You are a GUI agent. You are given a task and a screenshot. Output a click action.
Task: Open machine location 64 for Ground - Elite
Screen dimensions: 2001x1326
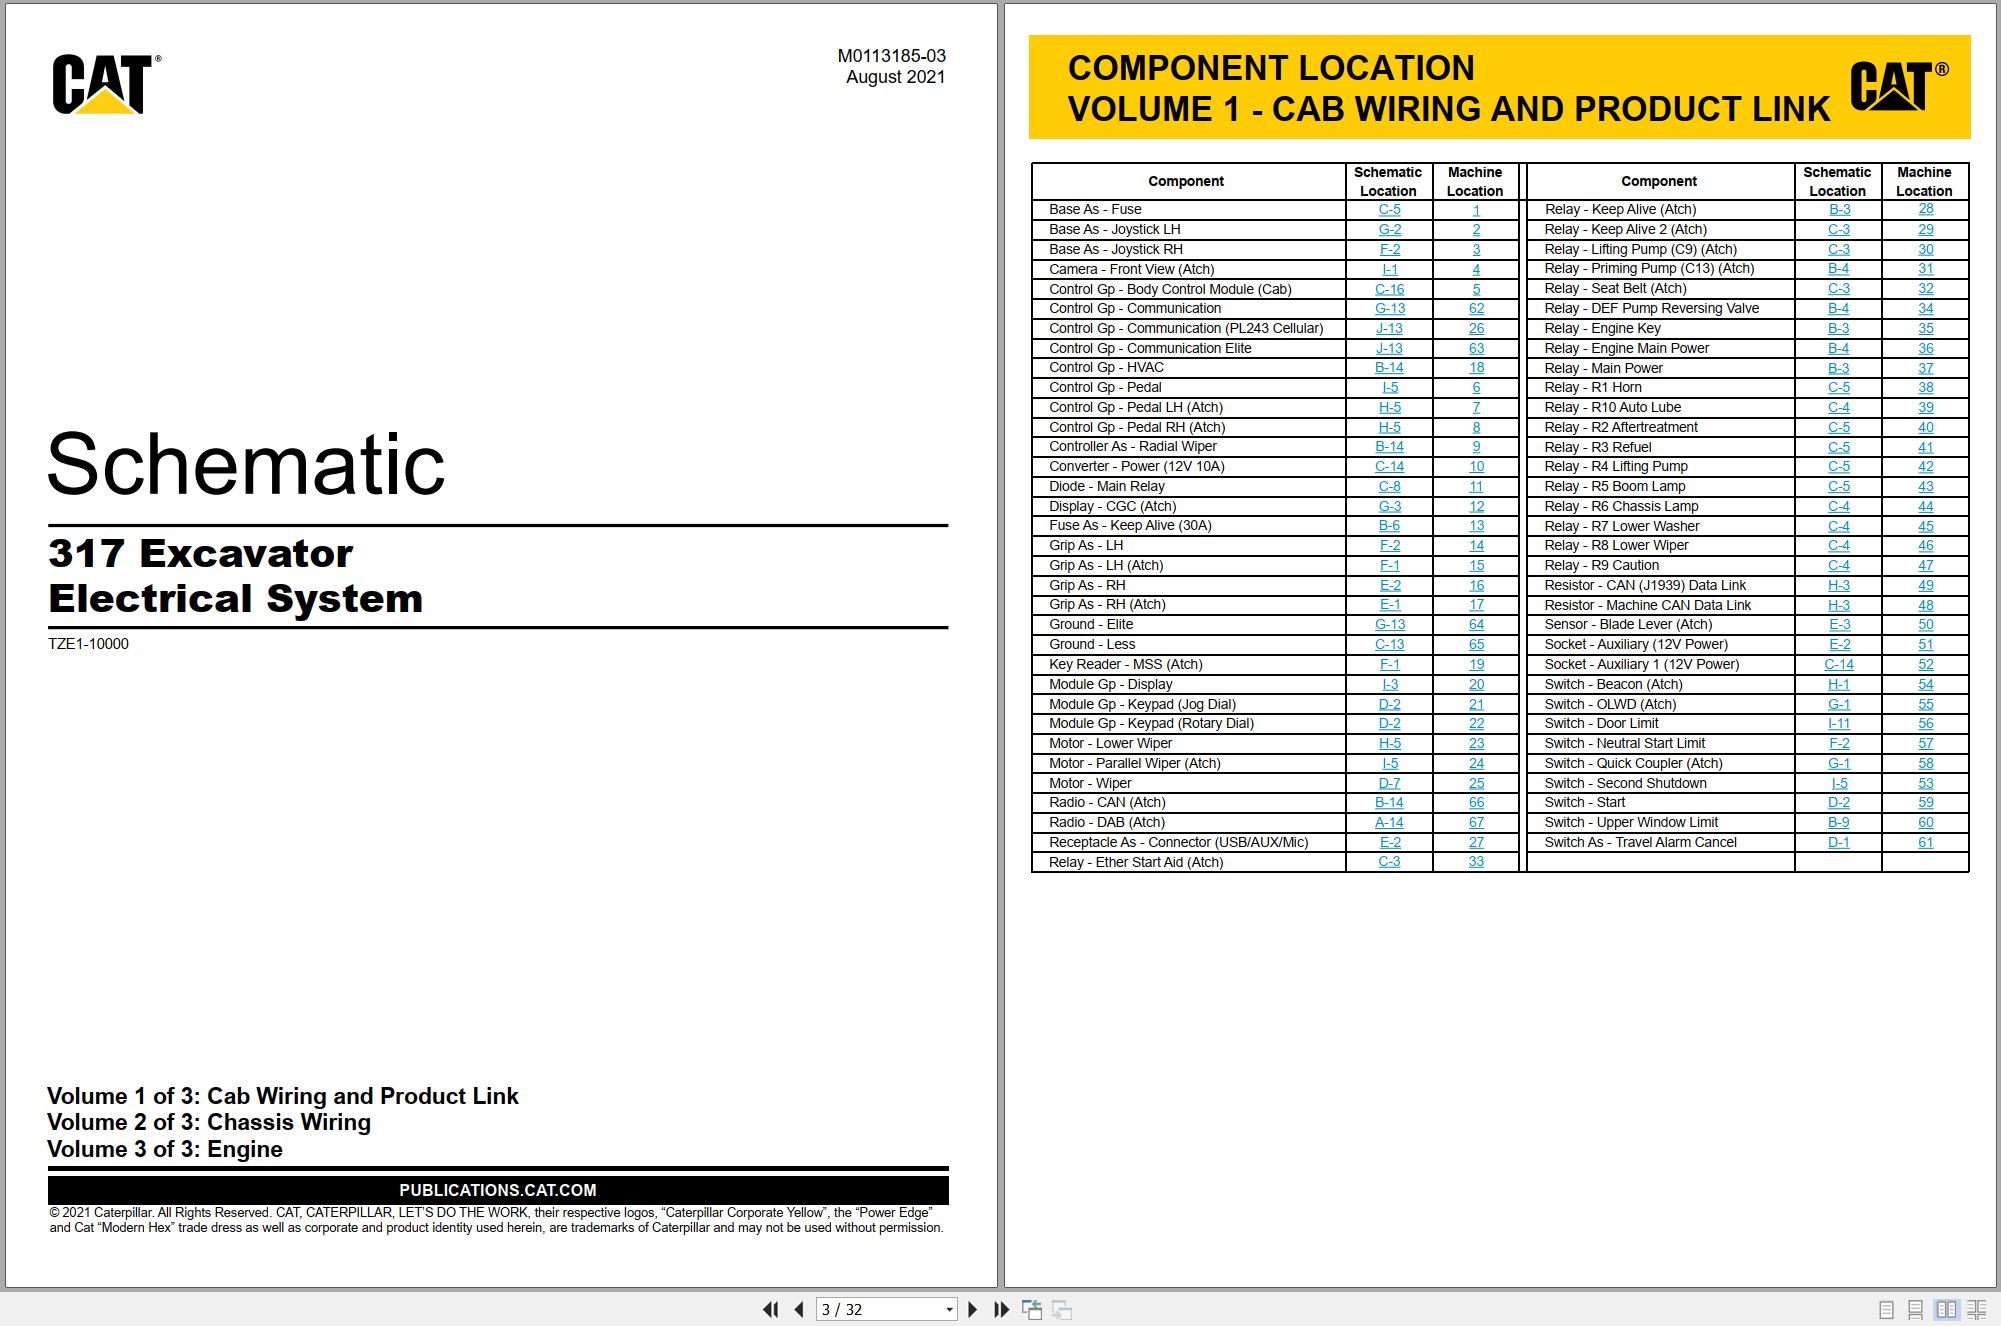click(x=1476, y=625)
